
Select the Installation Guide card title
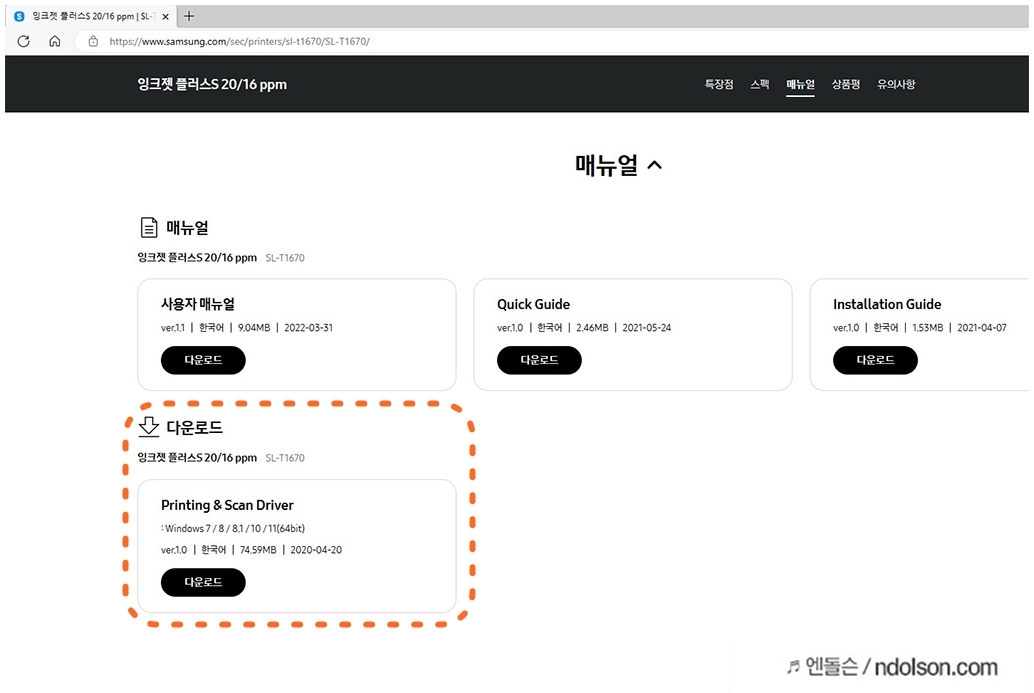click(887, 304)
